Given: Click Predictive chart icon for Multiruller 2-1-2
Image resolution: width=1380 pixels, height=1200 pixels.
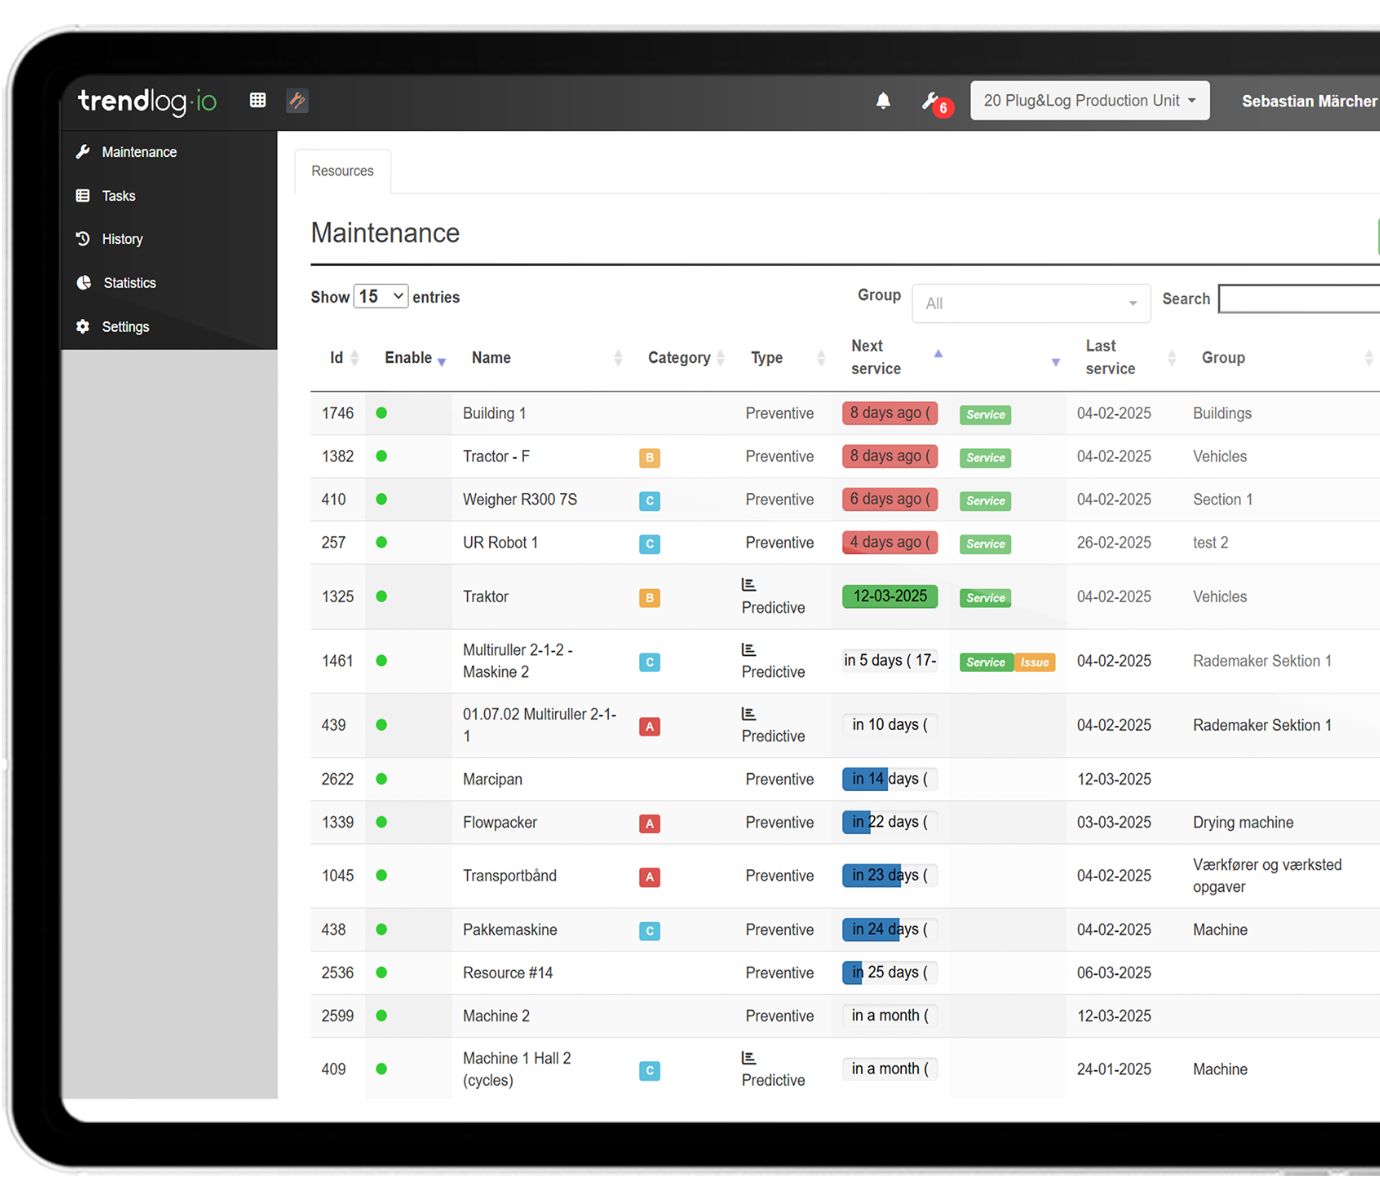Looking at the screenshot, I should tap(749, 650).
